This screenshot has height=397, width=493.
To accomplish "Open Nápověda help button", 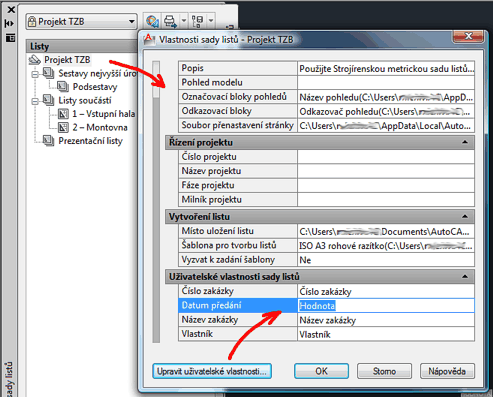I will (x=447, y=371).
